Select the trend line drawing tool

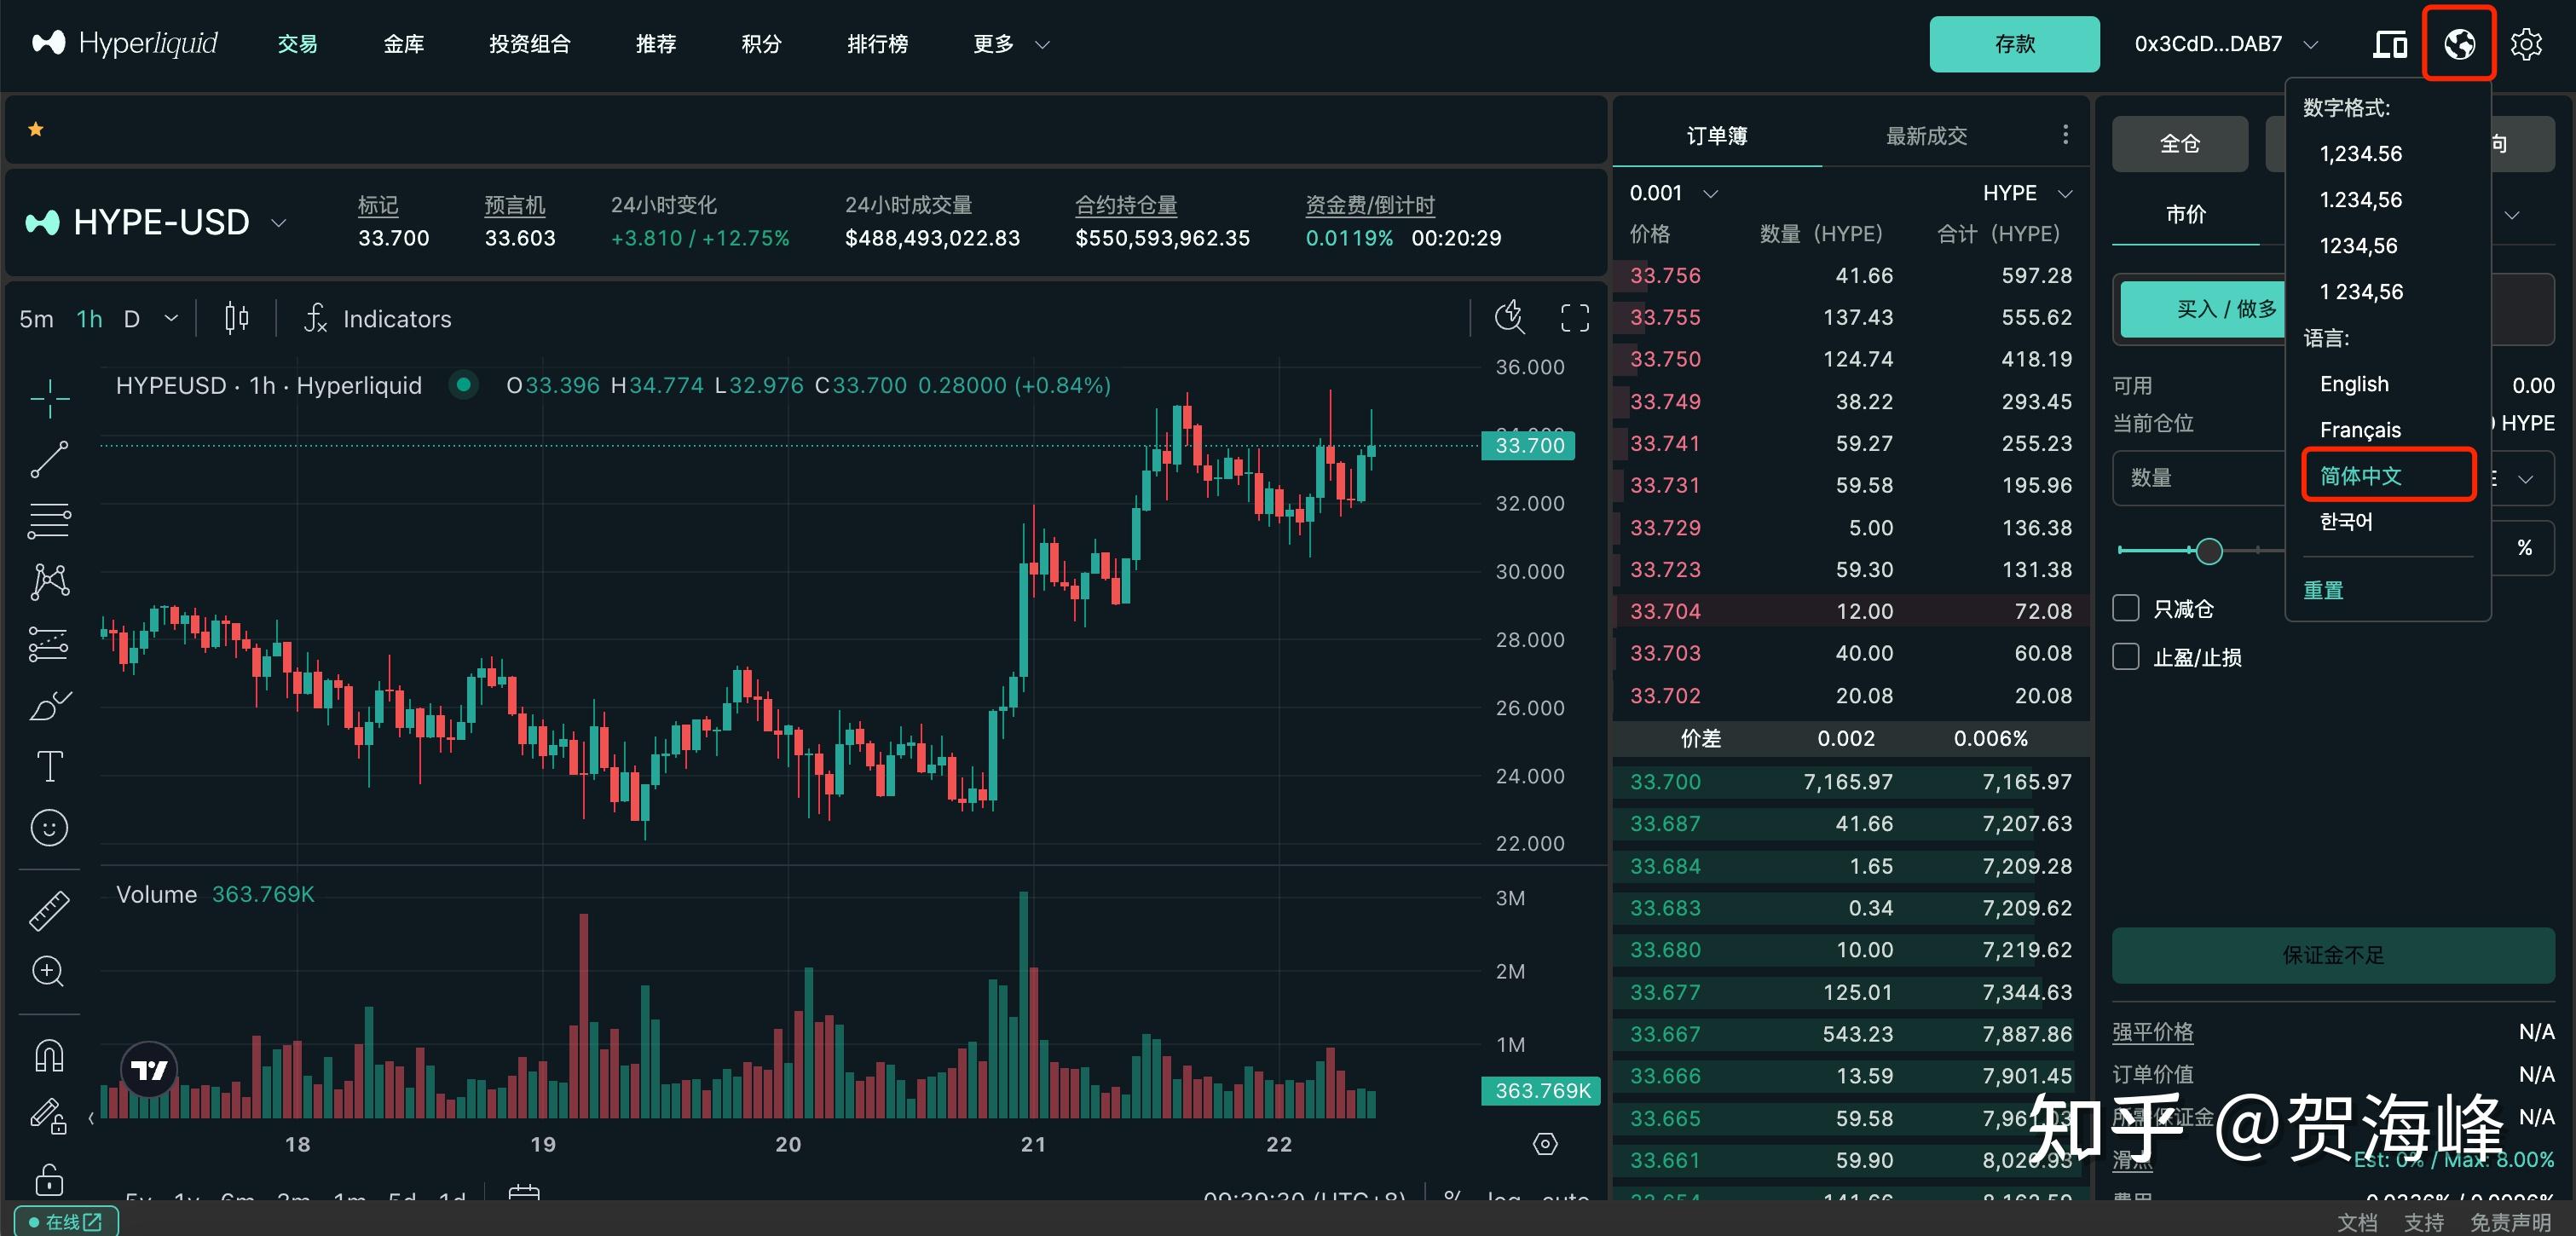[49, 459]
